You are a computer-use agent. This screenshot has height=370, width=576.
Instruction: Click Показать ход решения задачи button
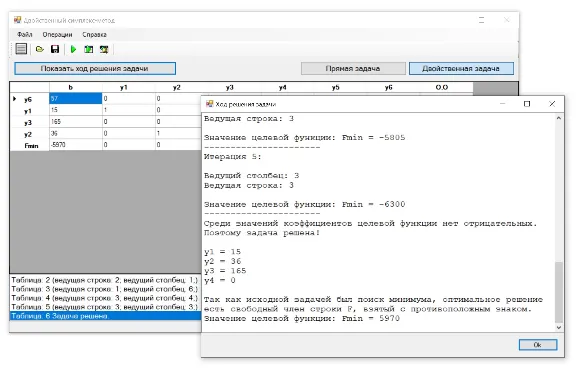point(95,68)
